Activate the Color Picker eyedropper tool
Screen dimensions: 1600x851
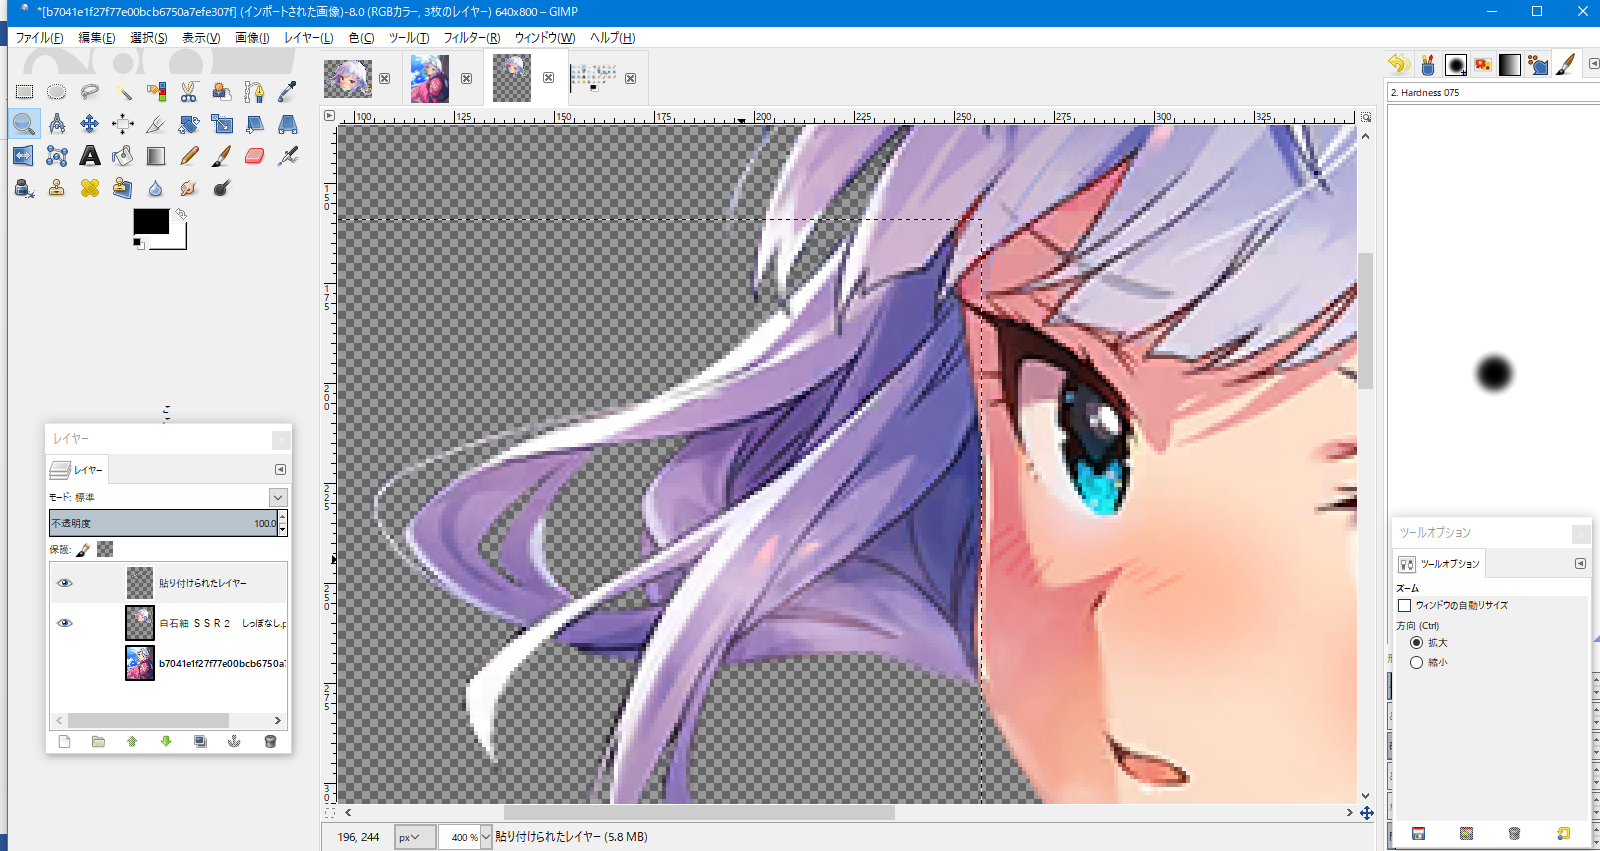288,92
